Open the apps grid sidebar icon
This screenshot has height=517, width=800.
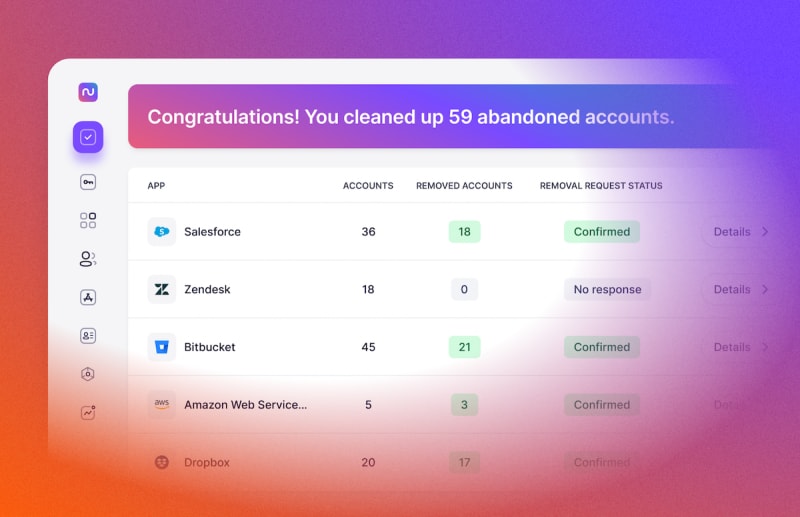click(x=88, y=220)
